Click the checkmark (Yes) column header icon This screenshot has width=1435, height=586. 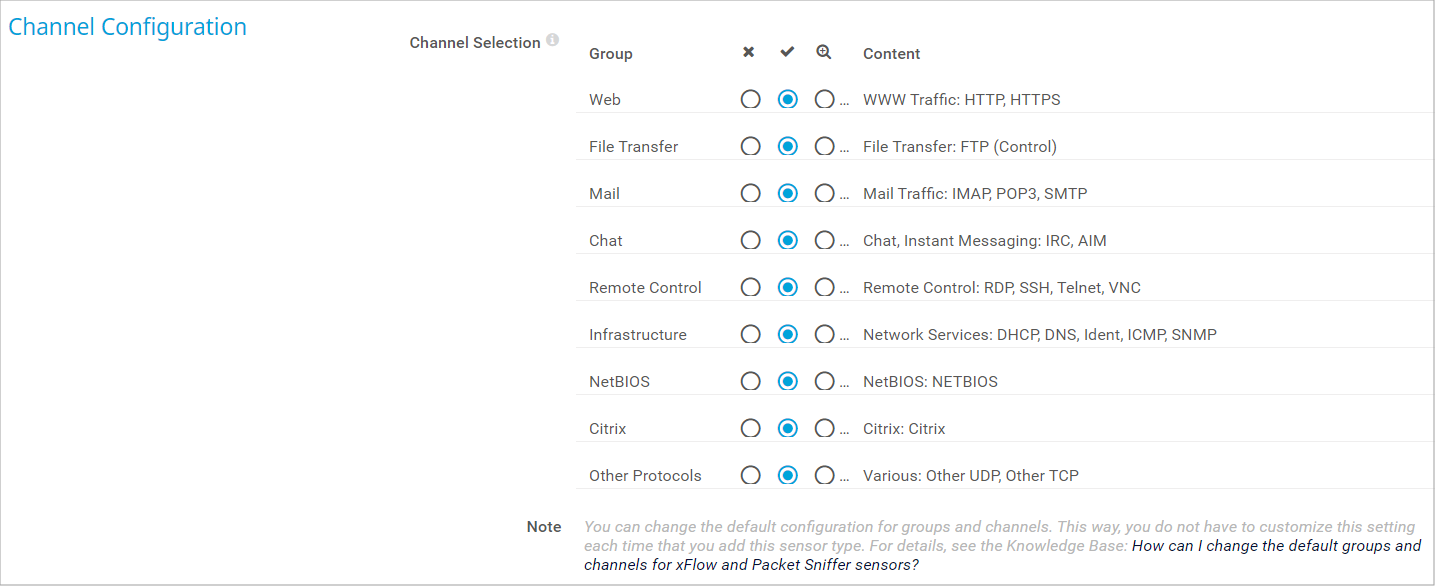(787, 52)
